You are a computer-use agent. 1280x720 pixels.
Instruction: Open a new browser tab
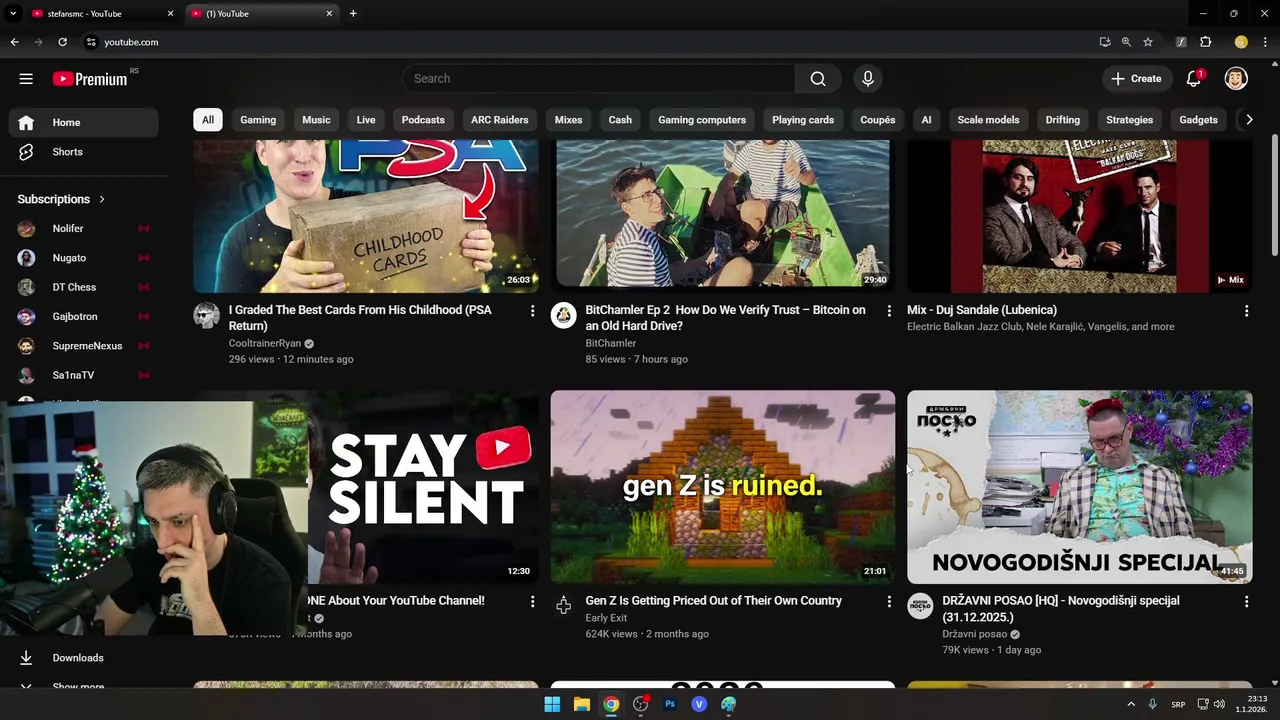coord(353,14)
